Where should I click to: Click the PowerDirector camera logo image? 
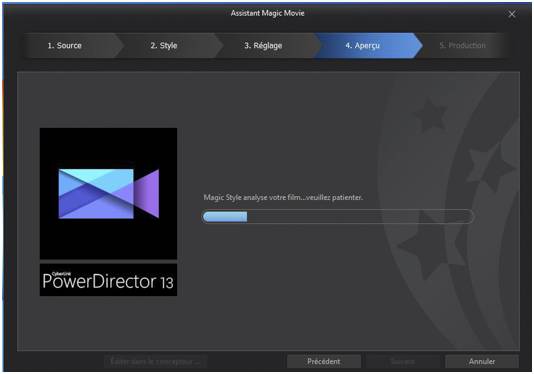[108, 193]
